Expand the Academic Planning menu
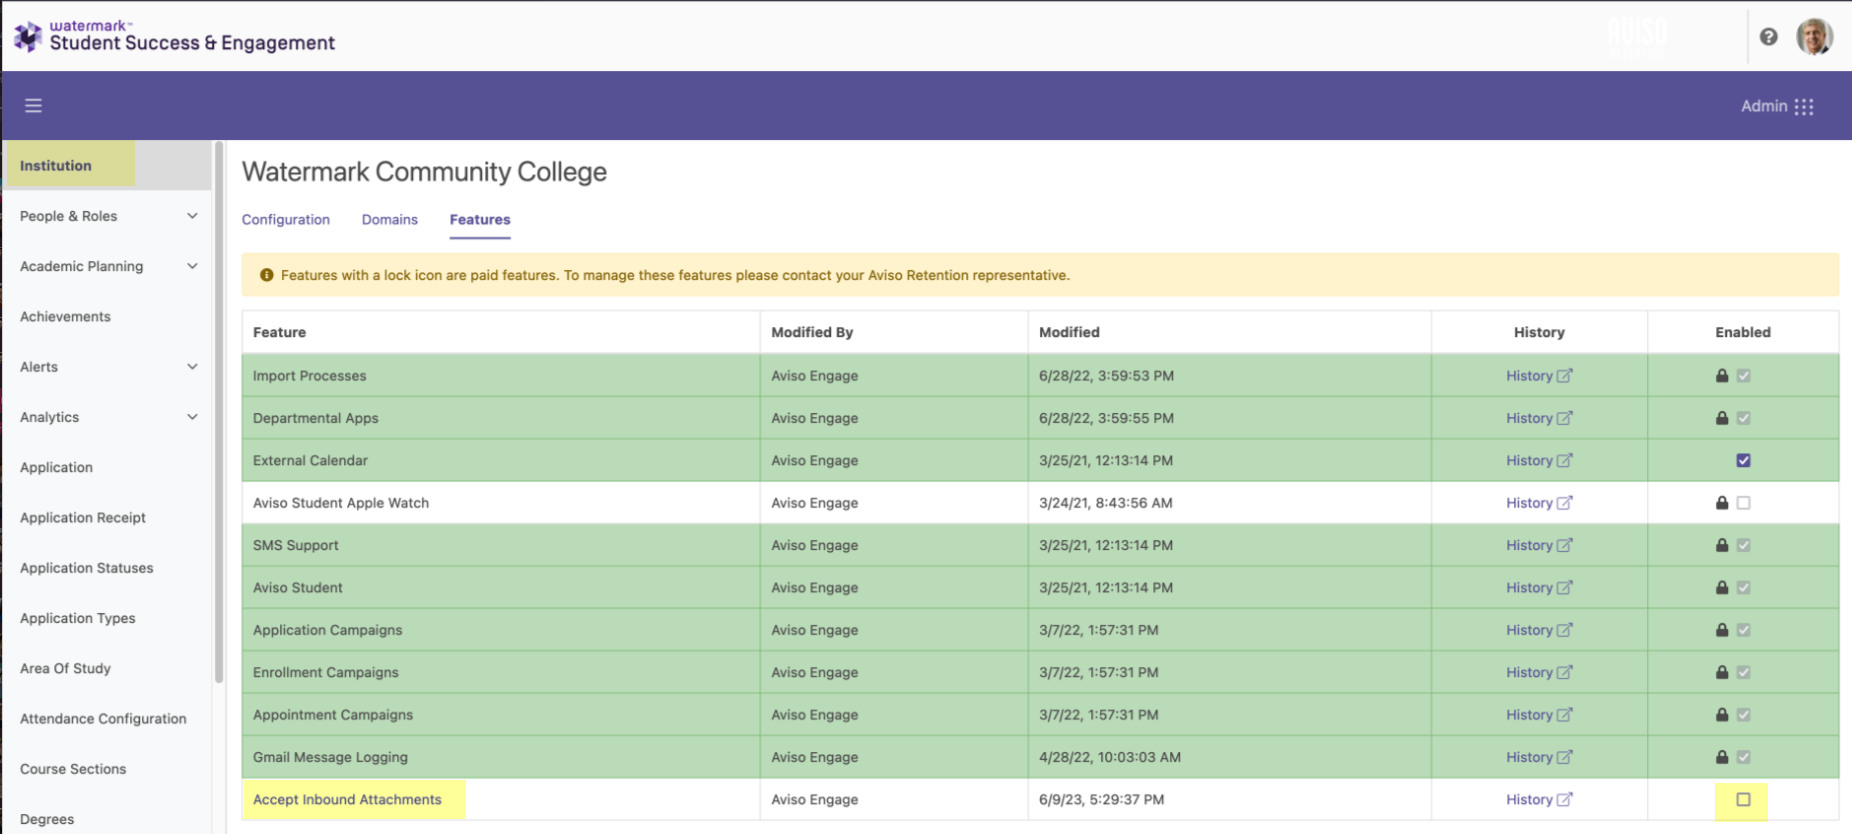The width and height of the screenshot is (1852, 834). 108,266
